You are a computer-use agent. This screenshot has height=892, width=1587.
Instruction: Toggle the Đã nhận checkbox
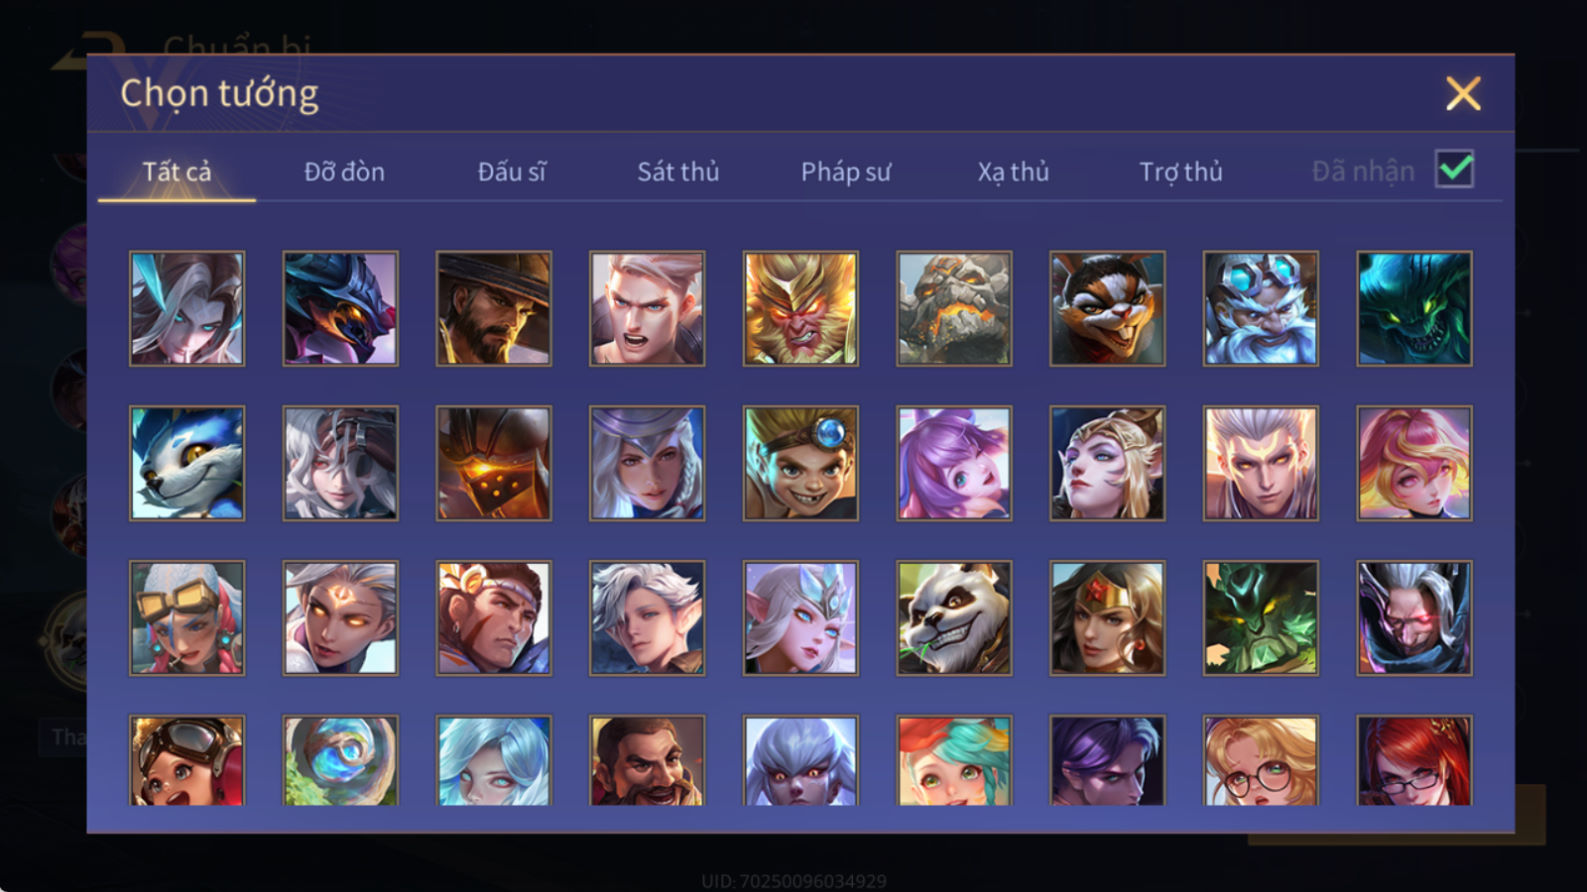[x=1454, y=169]
